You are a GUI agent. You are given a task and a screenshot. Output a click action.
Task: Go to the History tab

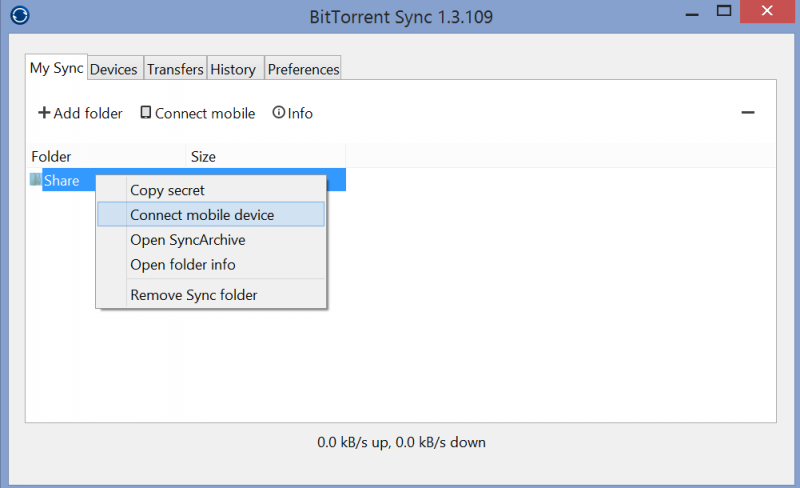coord(233,69)
